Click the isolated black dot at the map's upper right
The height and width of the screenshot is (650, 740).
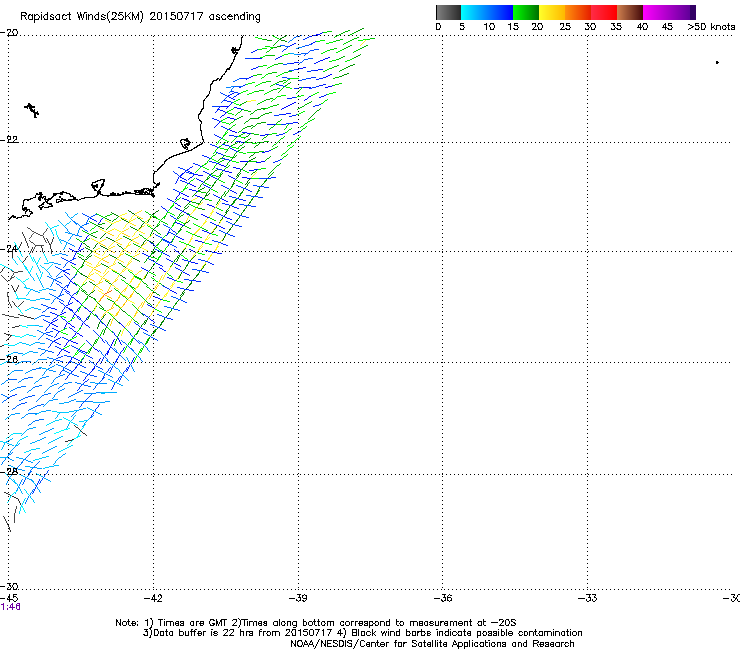717,62
